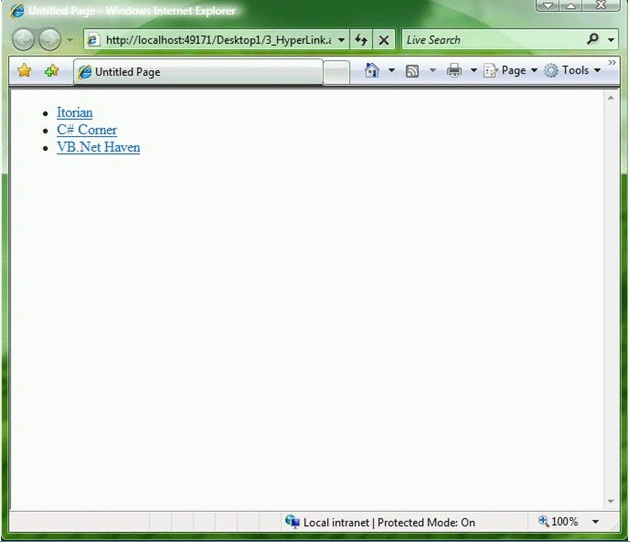Open the Page menu
The image size is (630, 542).
click(510, 70)
